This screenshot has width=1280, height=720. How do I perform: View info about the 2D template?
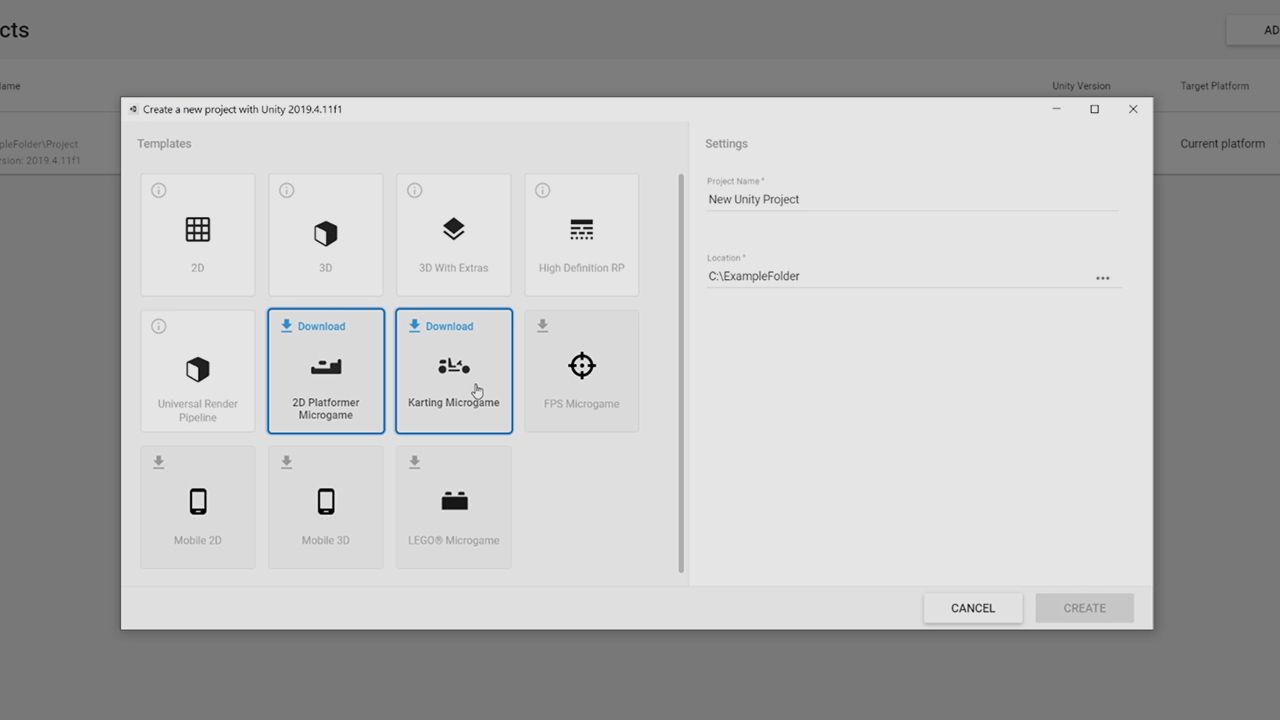[158, 190]
